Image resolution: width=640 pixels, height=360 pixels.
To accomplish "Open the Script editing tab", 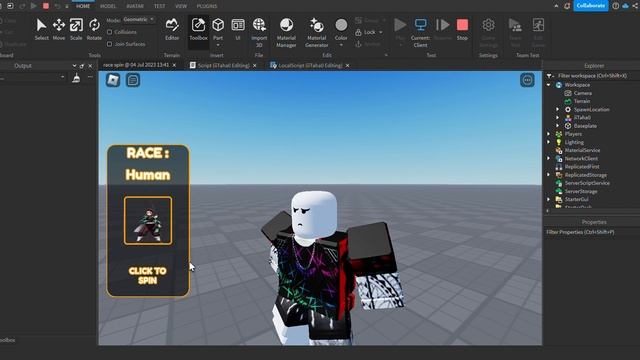I will 223,65.
